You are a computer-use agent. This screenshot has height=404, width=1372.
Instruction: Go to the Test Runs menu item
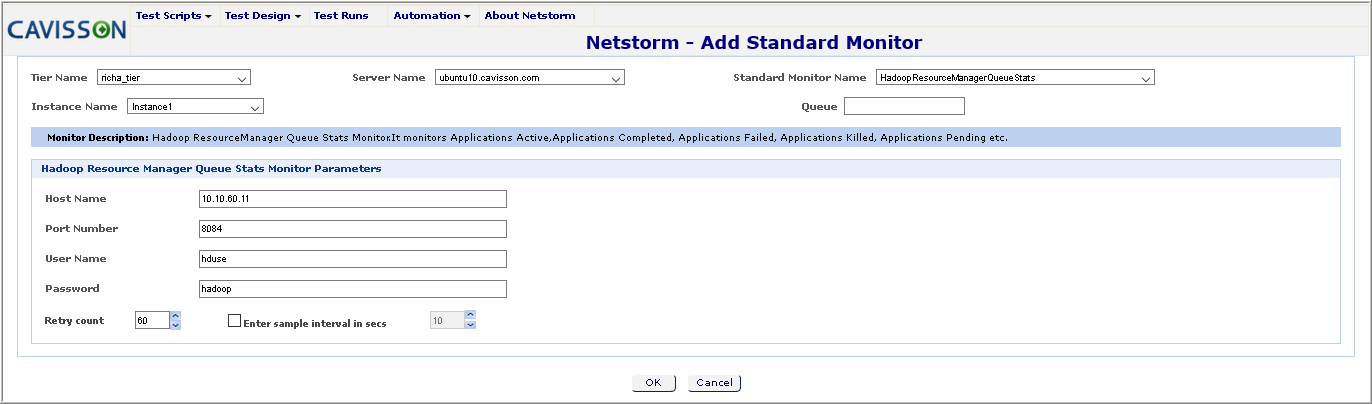point(341,16)
